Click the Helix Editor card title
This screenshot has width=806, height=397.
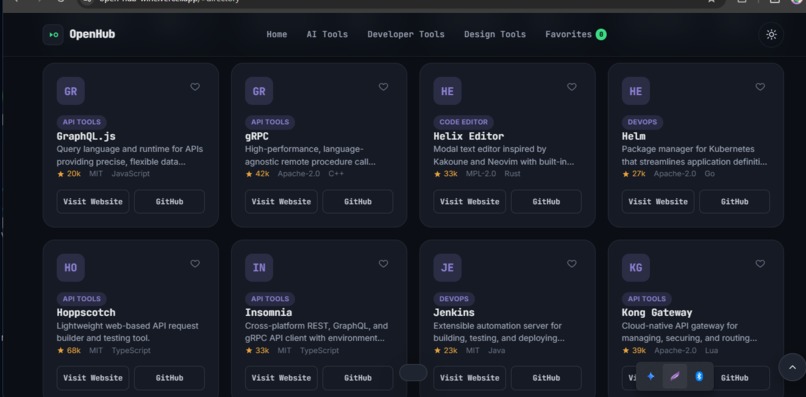469,136
